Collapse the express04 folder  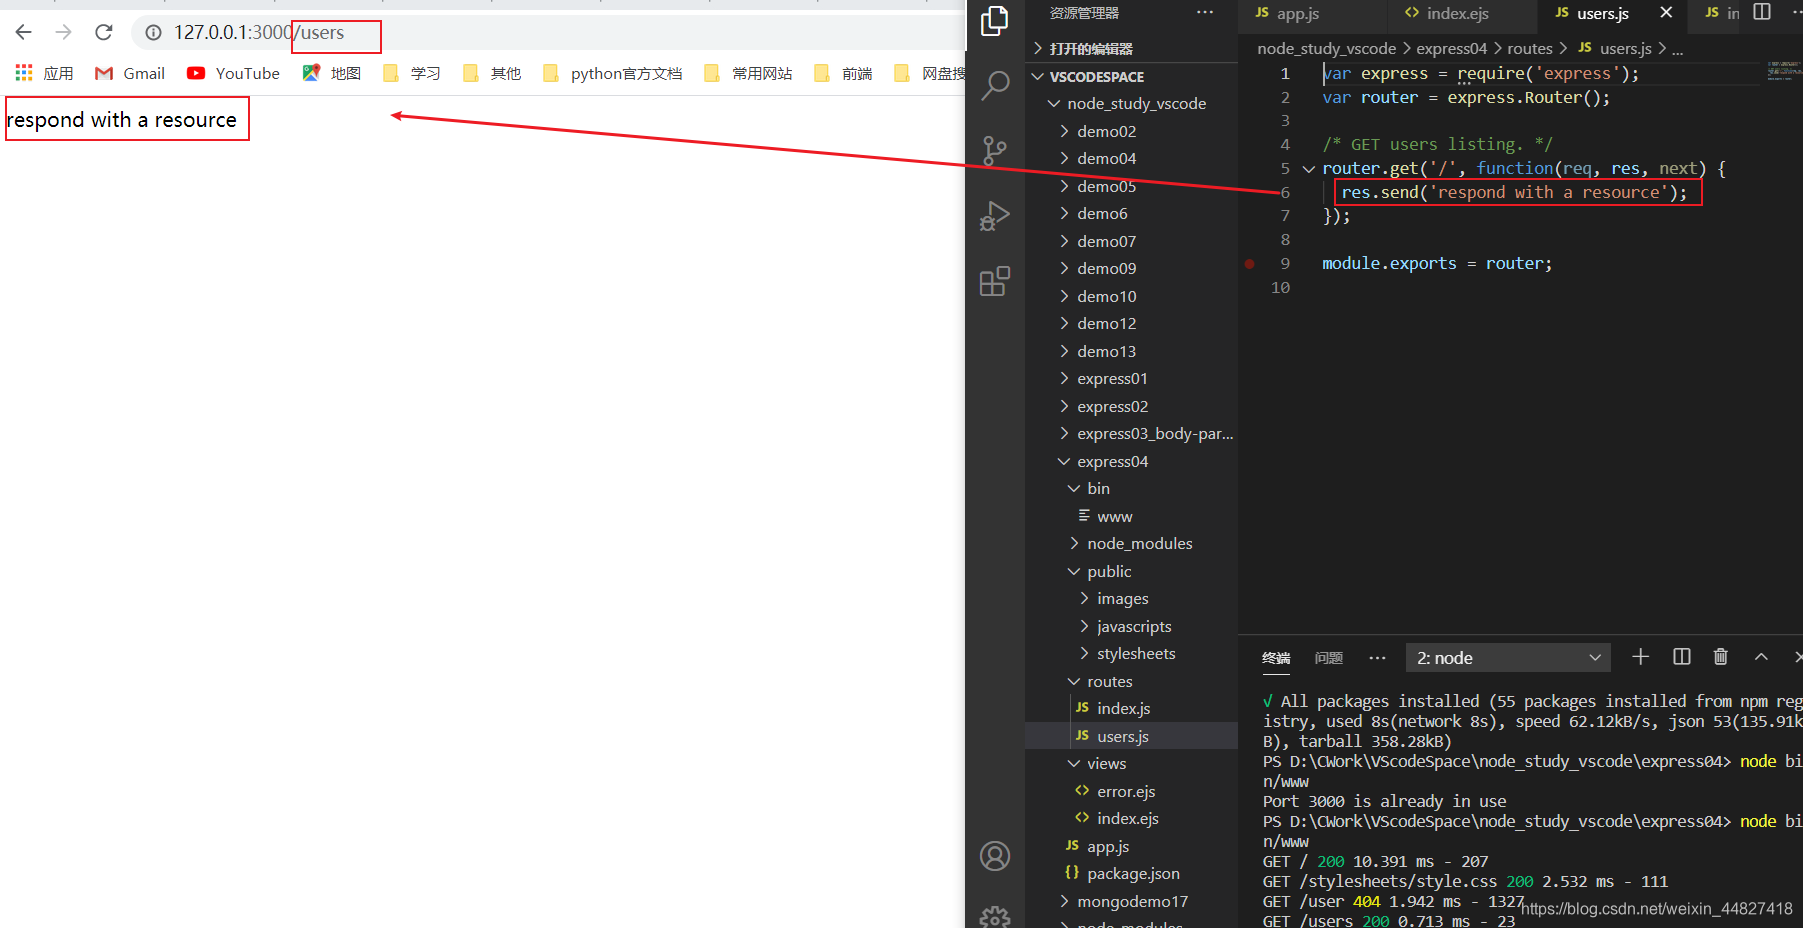[1131, 461]
